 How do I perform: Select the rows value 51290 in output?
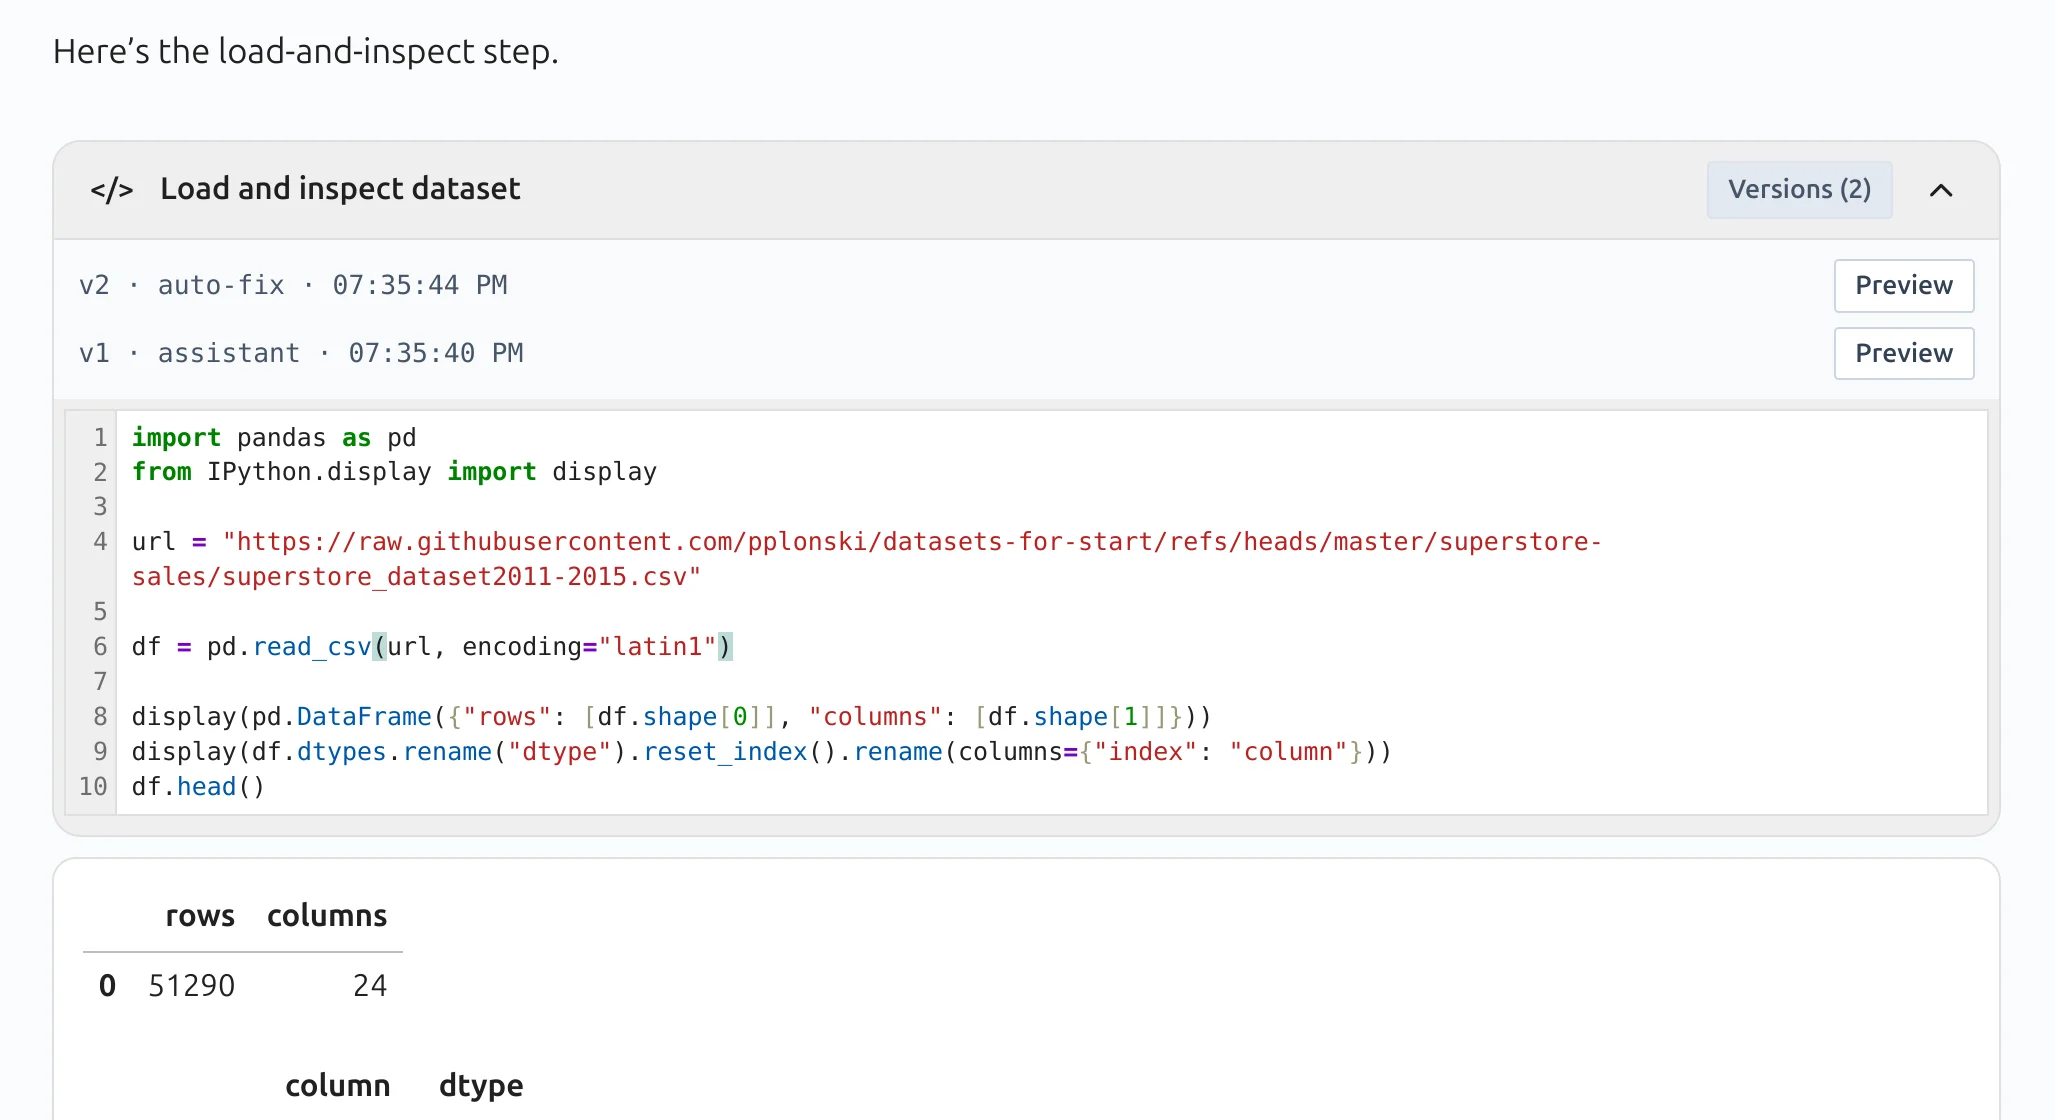[x=192, y=984]
